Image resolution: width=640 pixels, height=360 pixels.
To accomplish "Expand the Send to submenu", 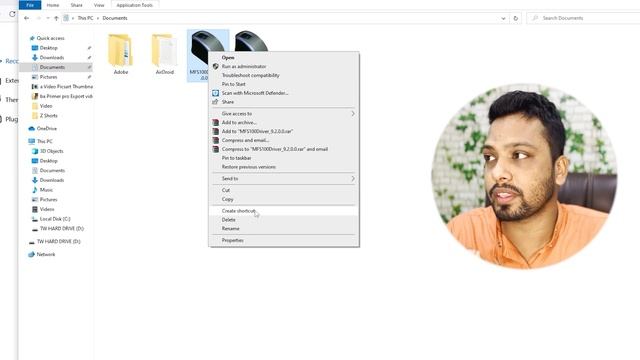I will click(x=284, y=179).
